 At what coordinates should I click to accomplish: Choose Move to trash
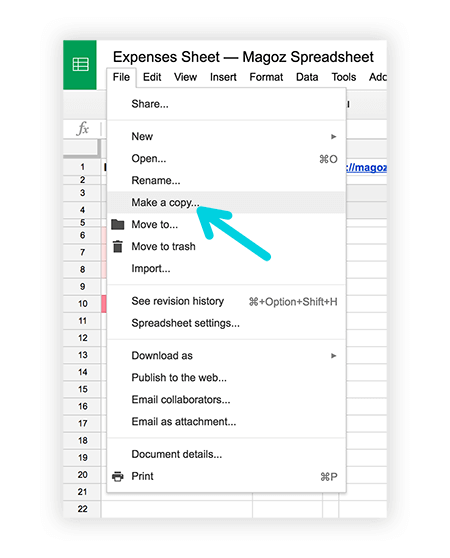coord(226,246)
